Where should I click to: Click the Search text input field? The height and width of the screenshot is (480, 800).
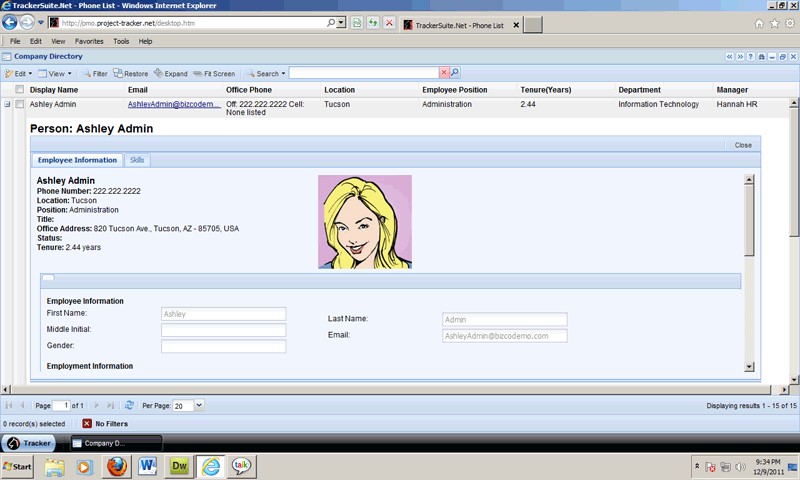[364, 73]
